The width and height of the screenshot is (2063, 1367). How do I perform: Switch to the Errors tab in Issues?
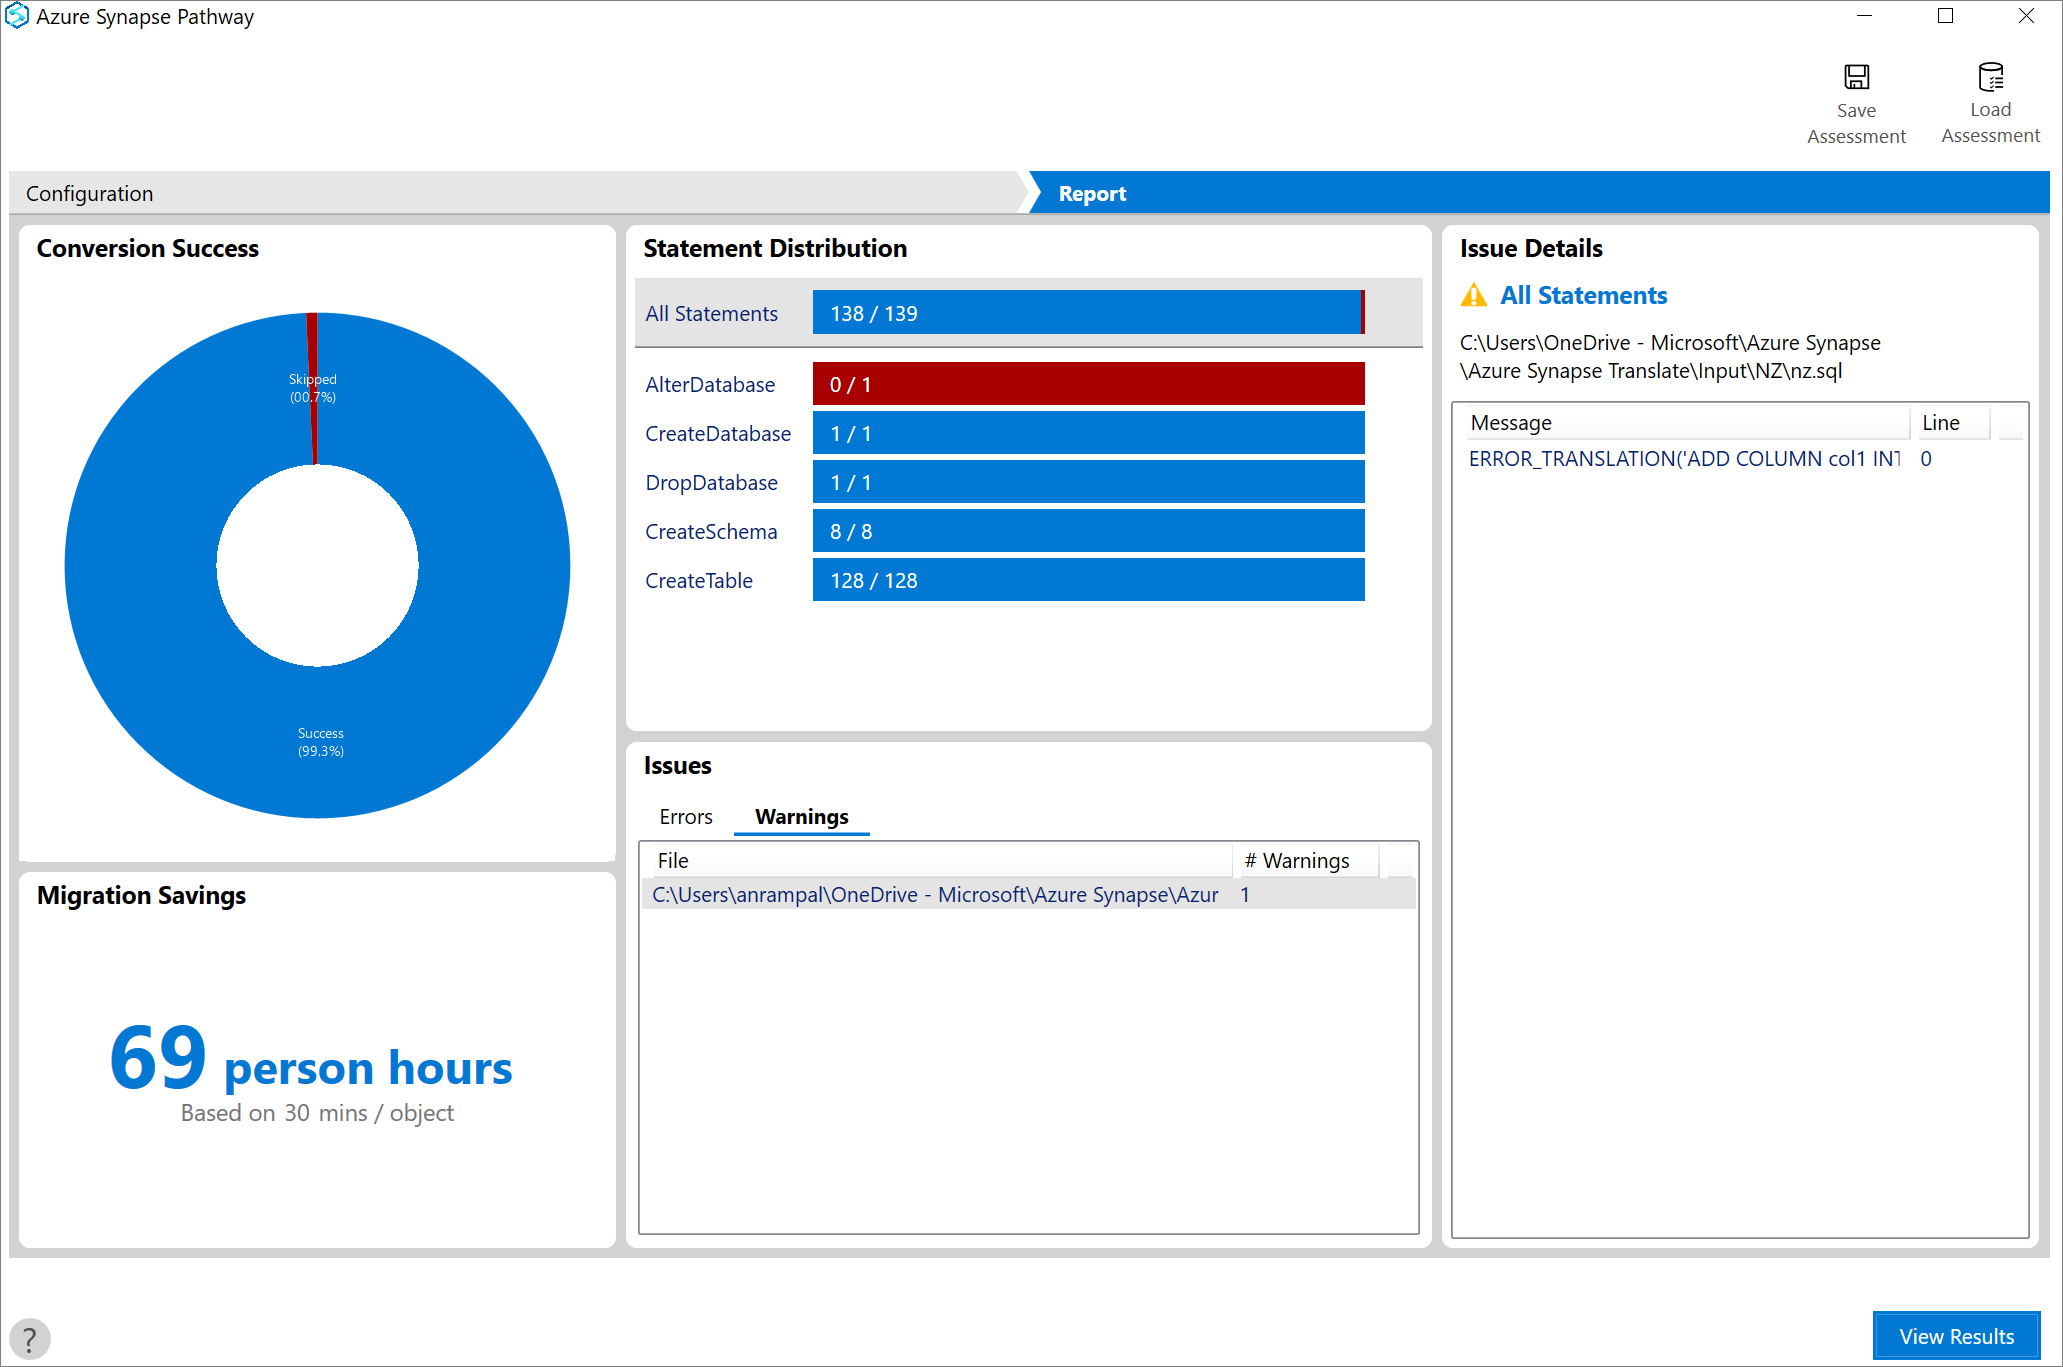[x=685, y=815]
